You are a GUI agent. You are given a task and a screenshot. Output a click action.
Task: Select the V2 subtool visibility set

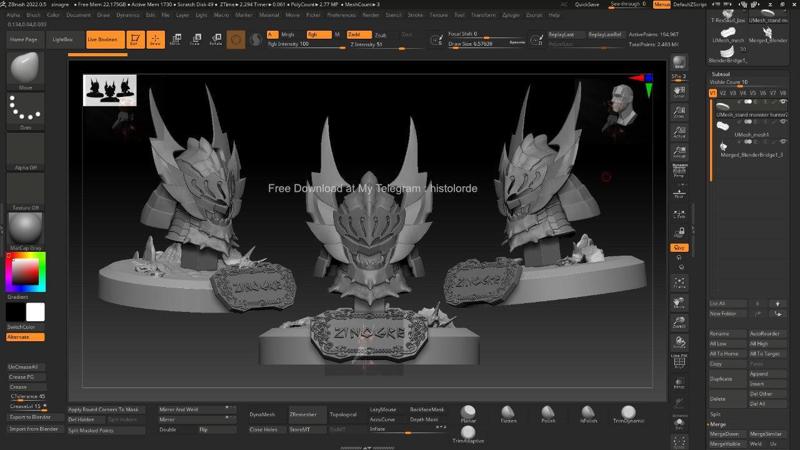point(722,93)
